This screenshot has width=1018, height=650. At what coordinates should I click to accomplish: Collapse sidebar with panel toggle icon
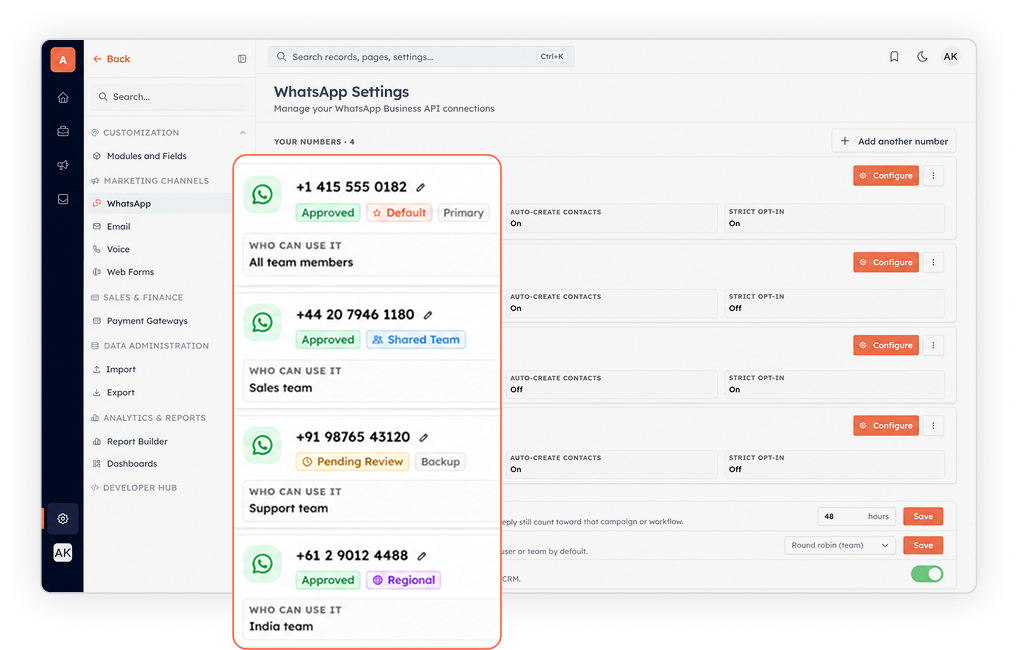(242, 59)
